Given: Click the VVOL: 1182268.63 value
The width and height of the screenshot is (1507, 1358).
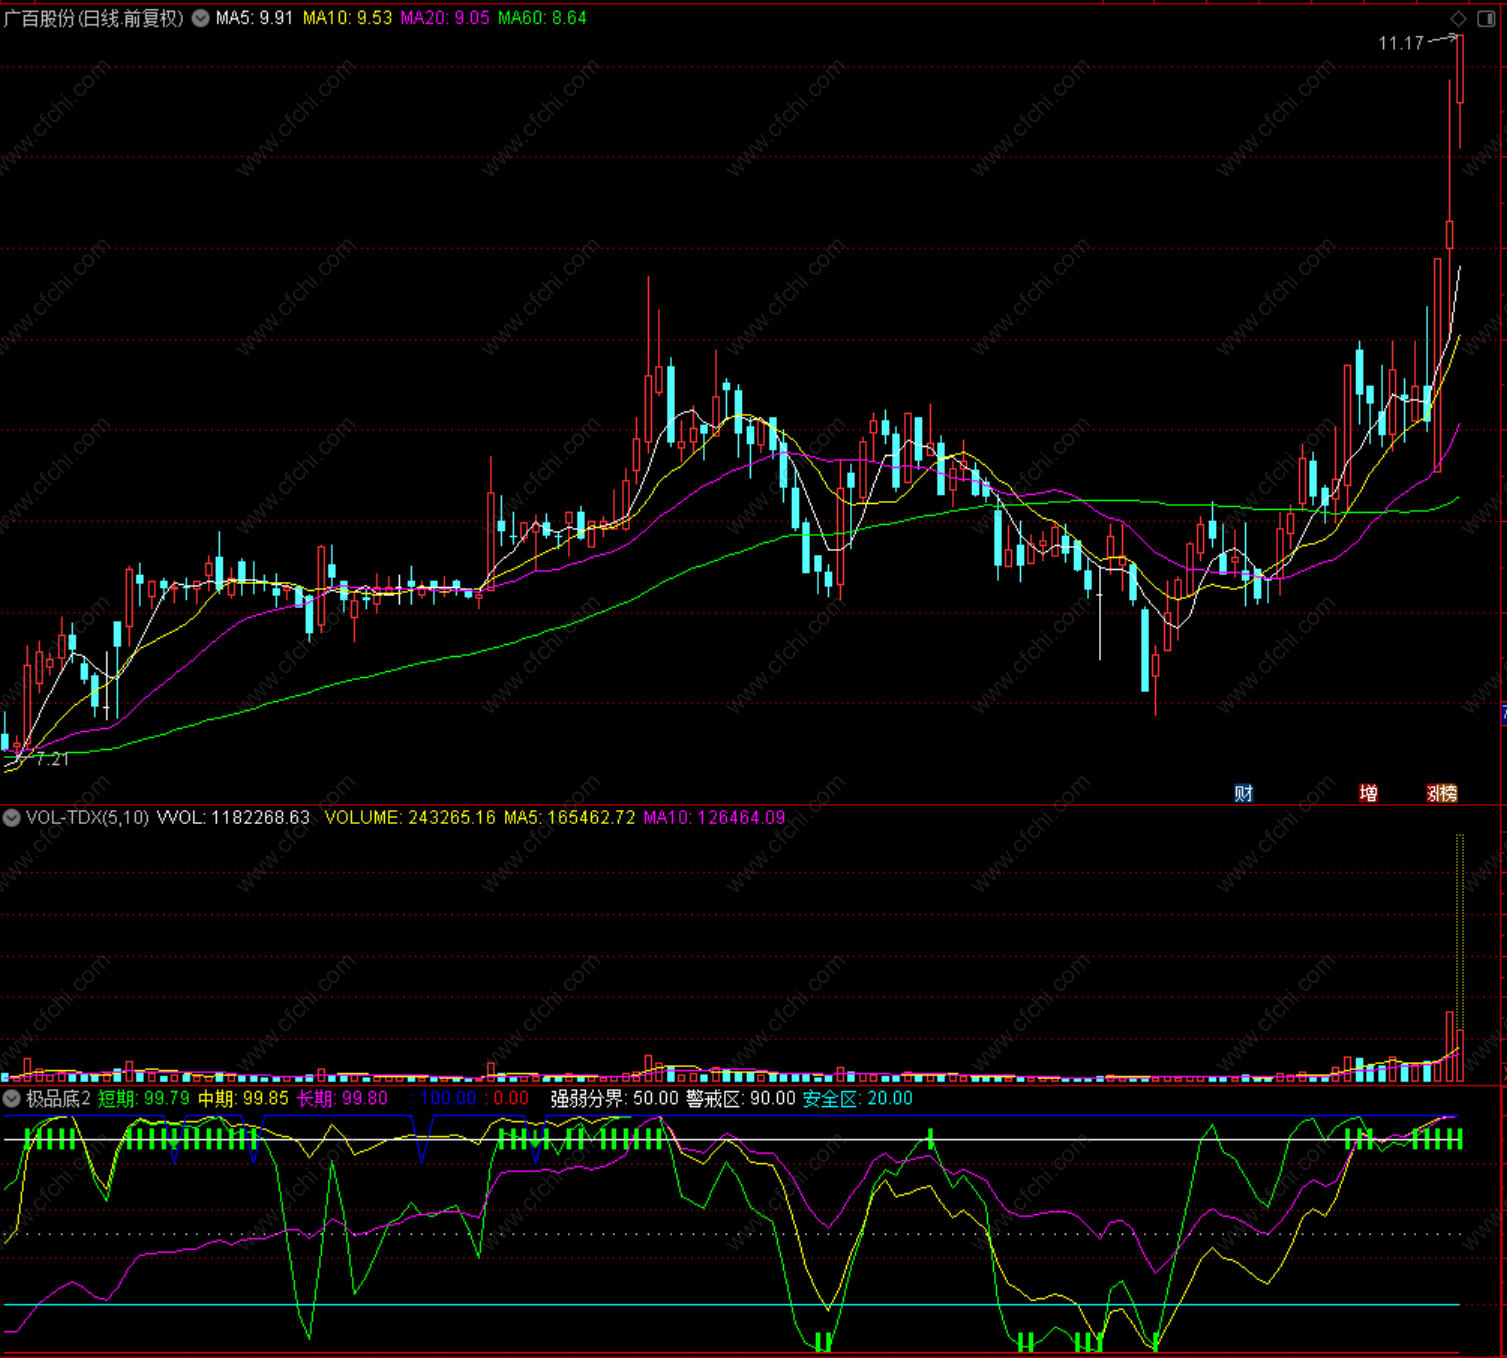Looking at the screenshot, I should [x=233, y=818].
